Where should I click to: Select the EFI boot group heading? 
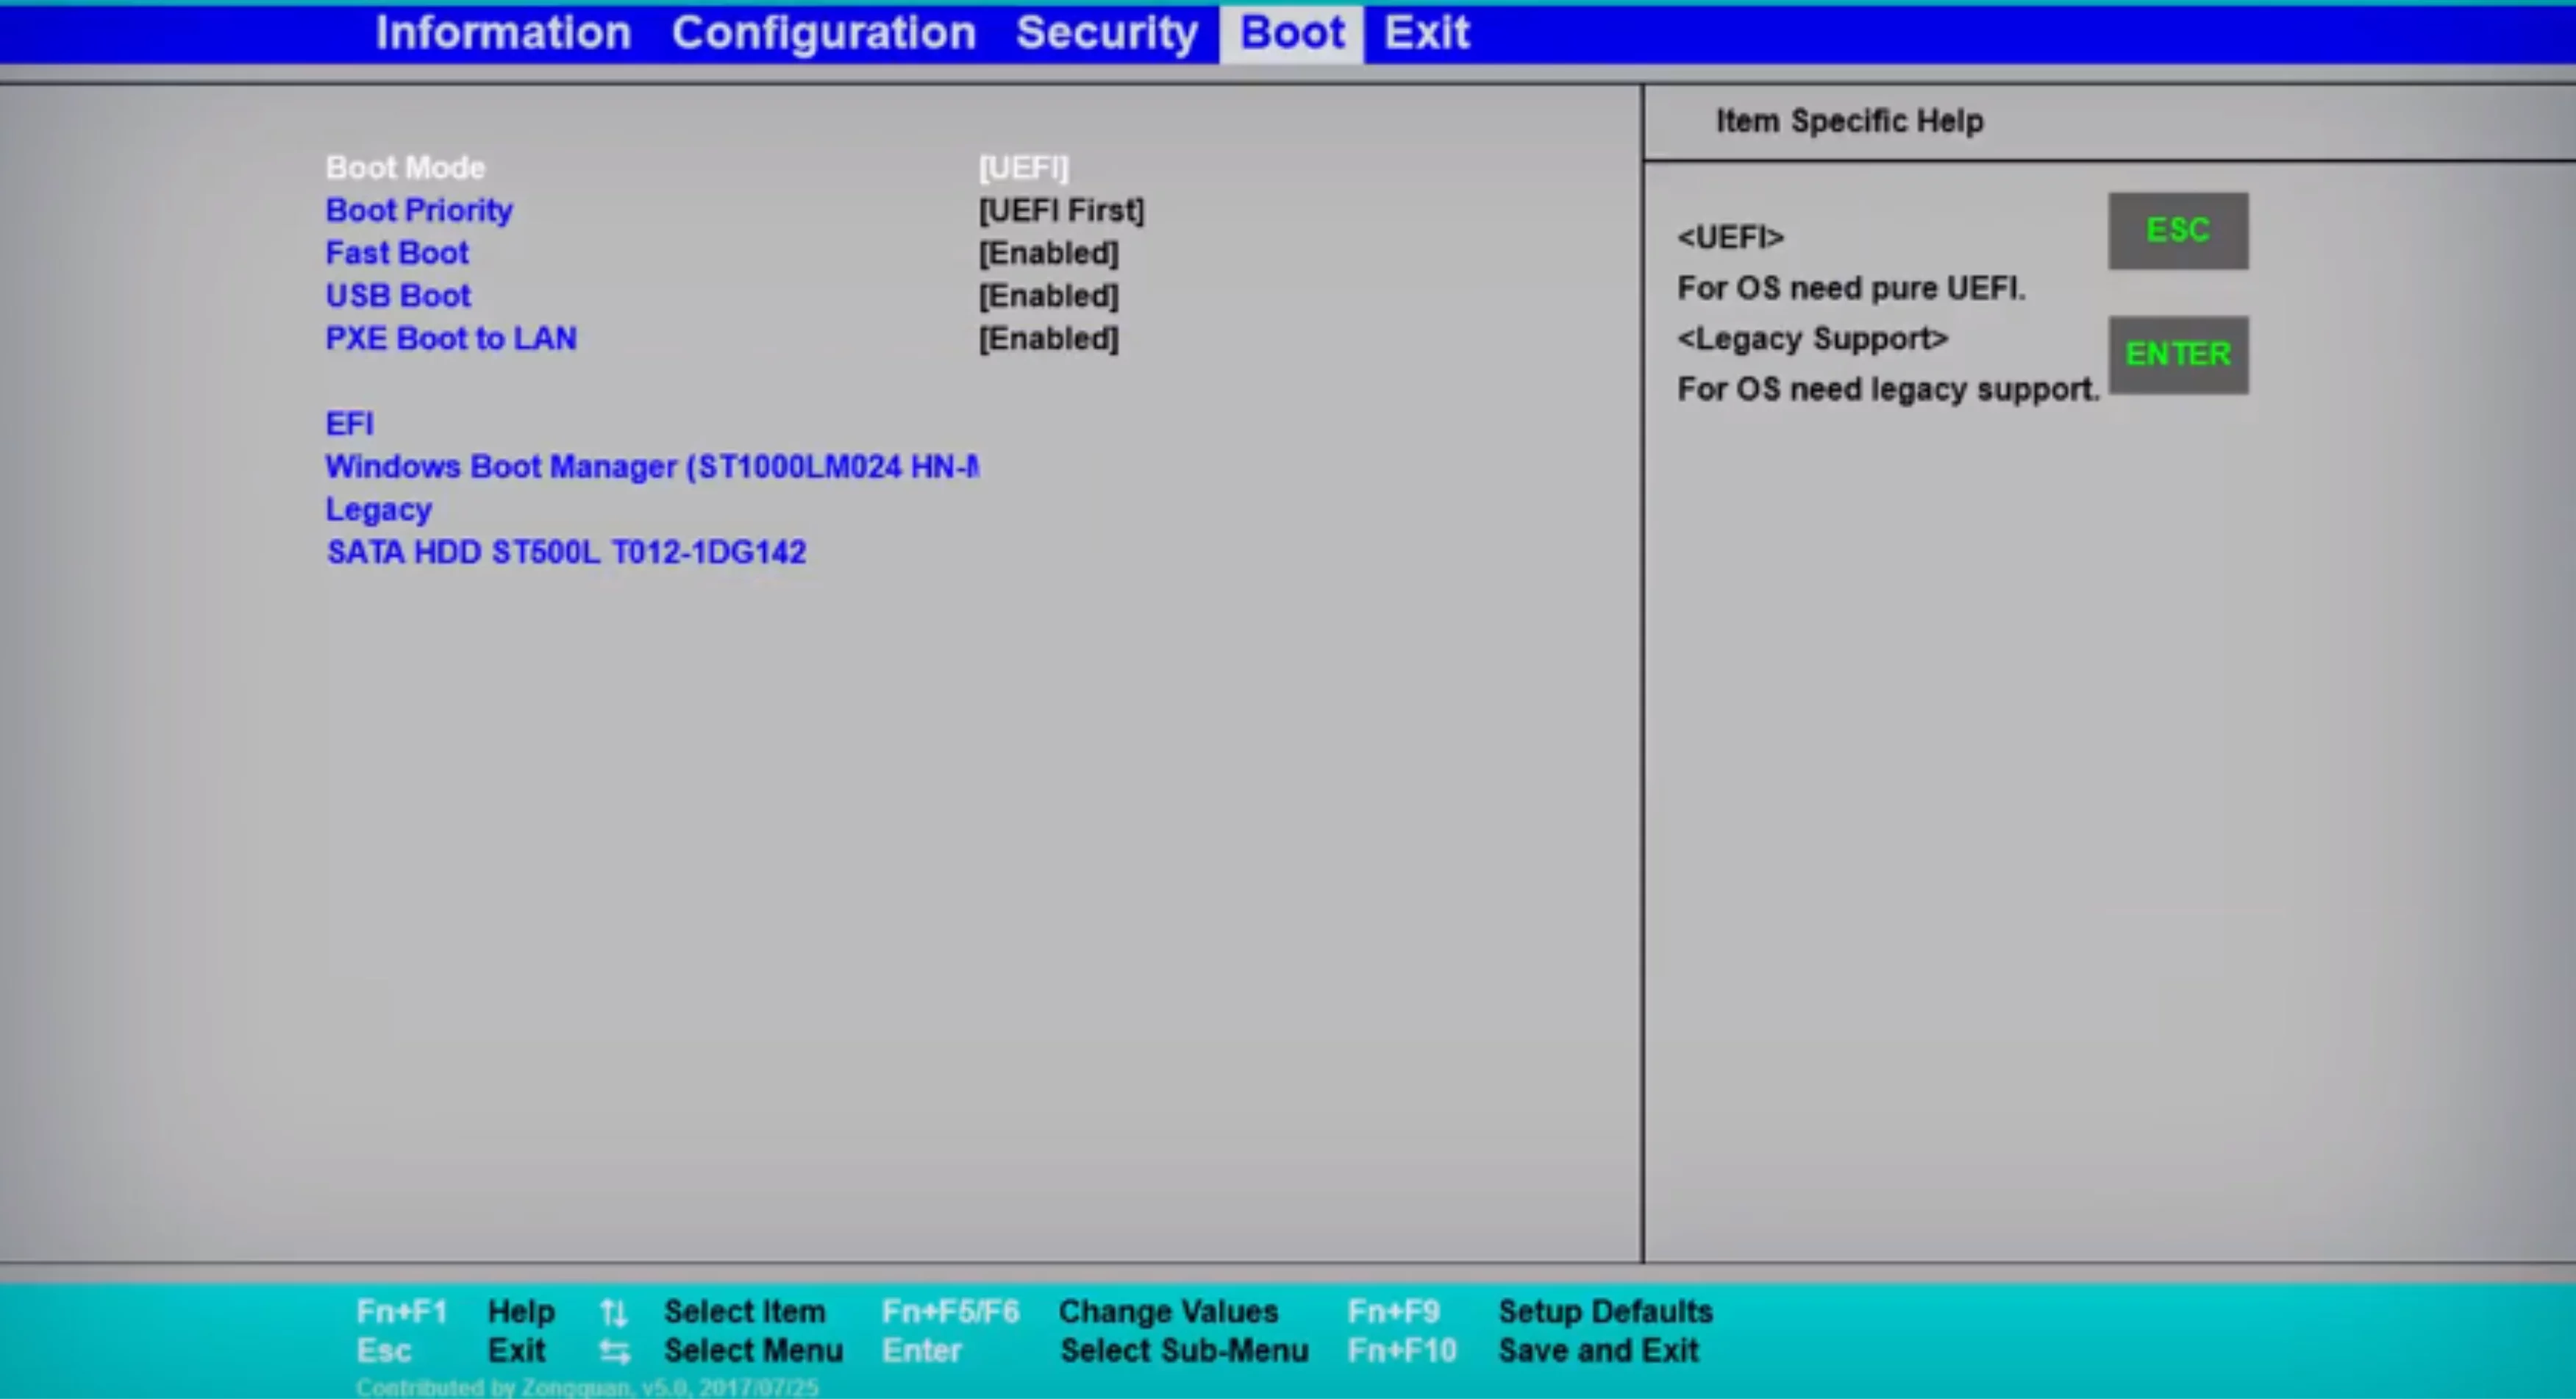coord(350,424)
